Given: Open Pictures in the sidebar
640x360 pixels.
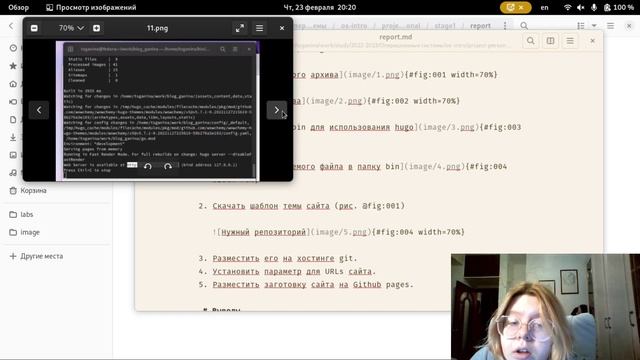Looking at the screenshot, I should pos(13,155).
